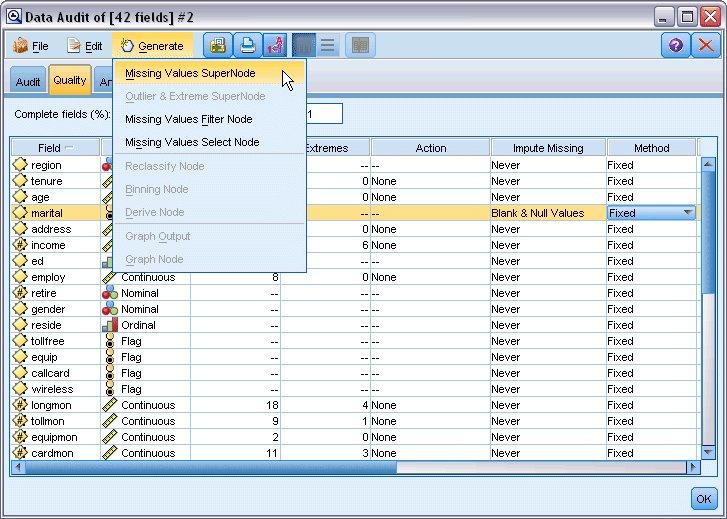
Task: Click the Generate menu
Action: tap(152, 46)
